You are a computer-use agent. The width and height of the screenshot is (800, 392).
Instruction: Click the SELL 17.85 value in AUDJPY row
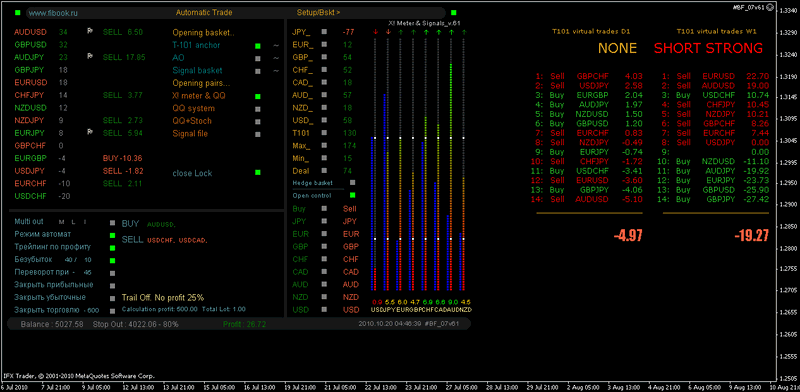[x=124, y=57]
